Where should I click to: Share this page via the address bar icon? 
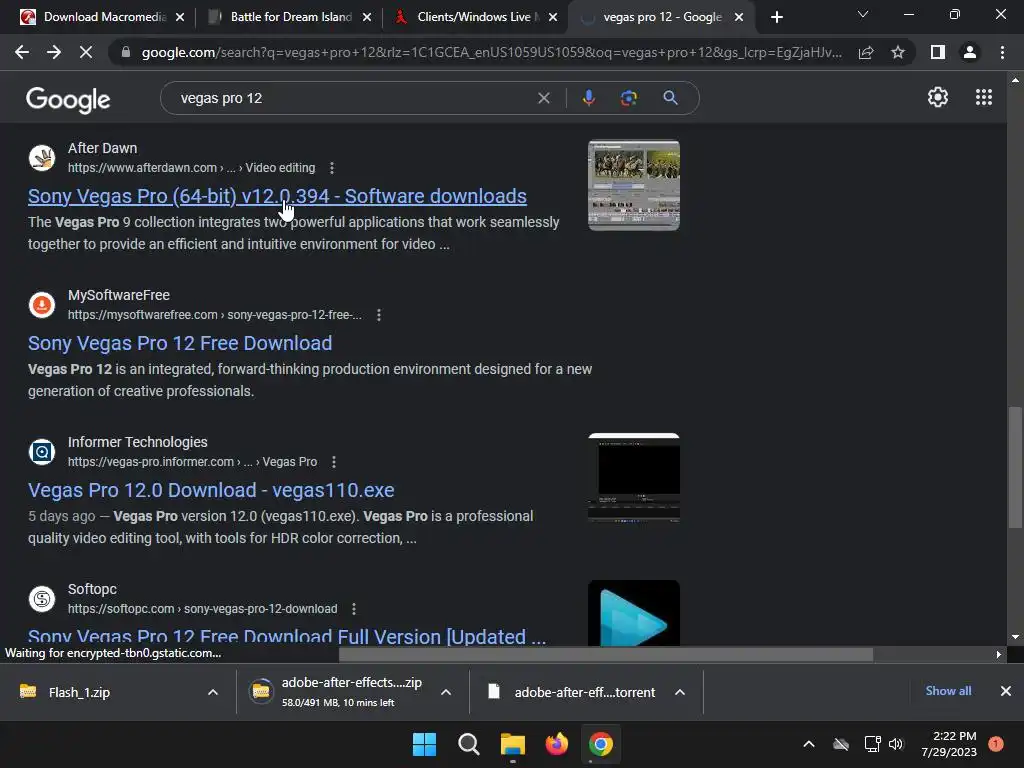pyautogui.click(x=866, y=52)
